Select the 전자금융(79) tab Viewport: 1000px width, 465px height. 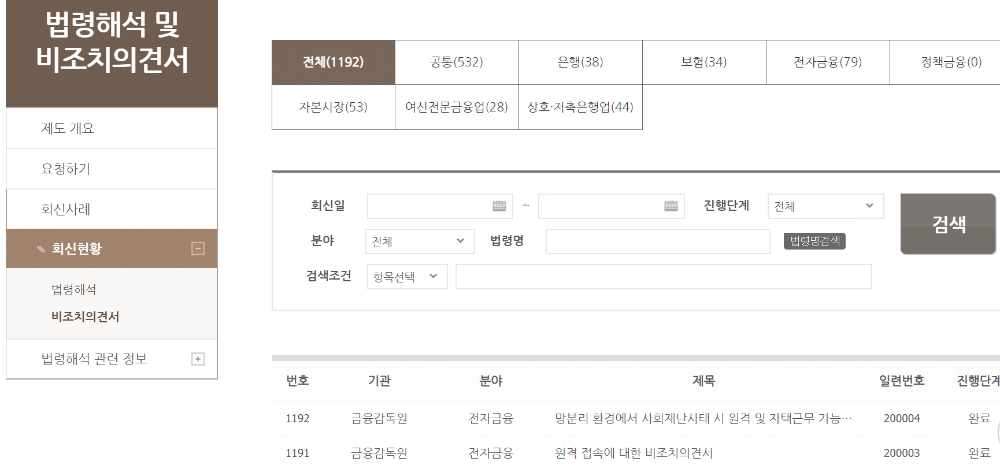(828, 63)
